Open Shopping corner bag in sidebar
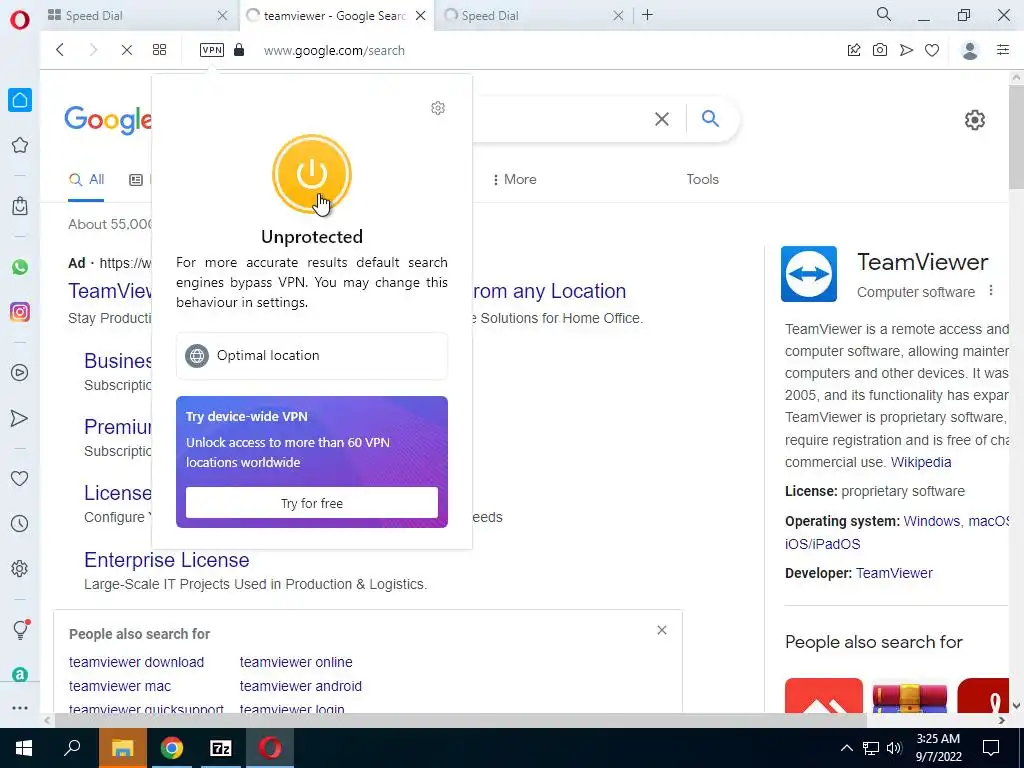 point(20,206)
